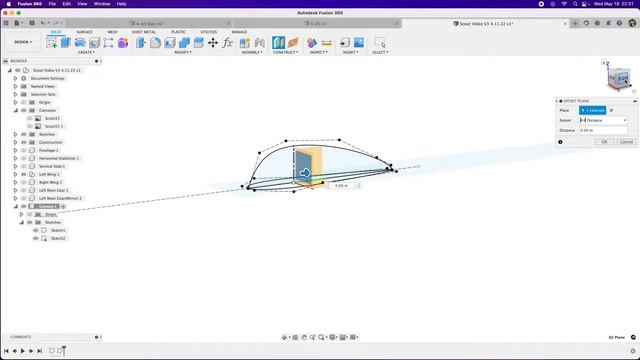Click the Undo arrow
This screenshot has height=360, width=640.
[43, 23]
